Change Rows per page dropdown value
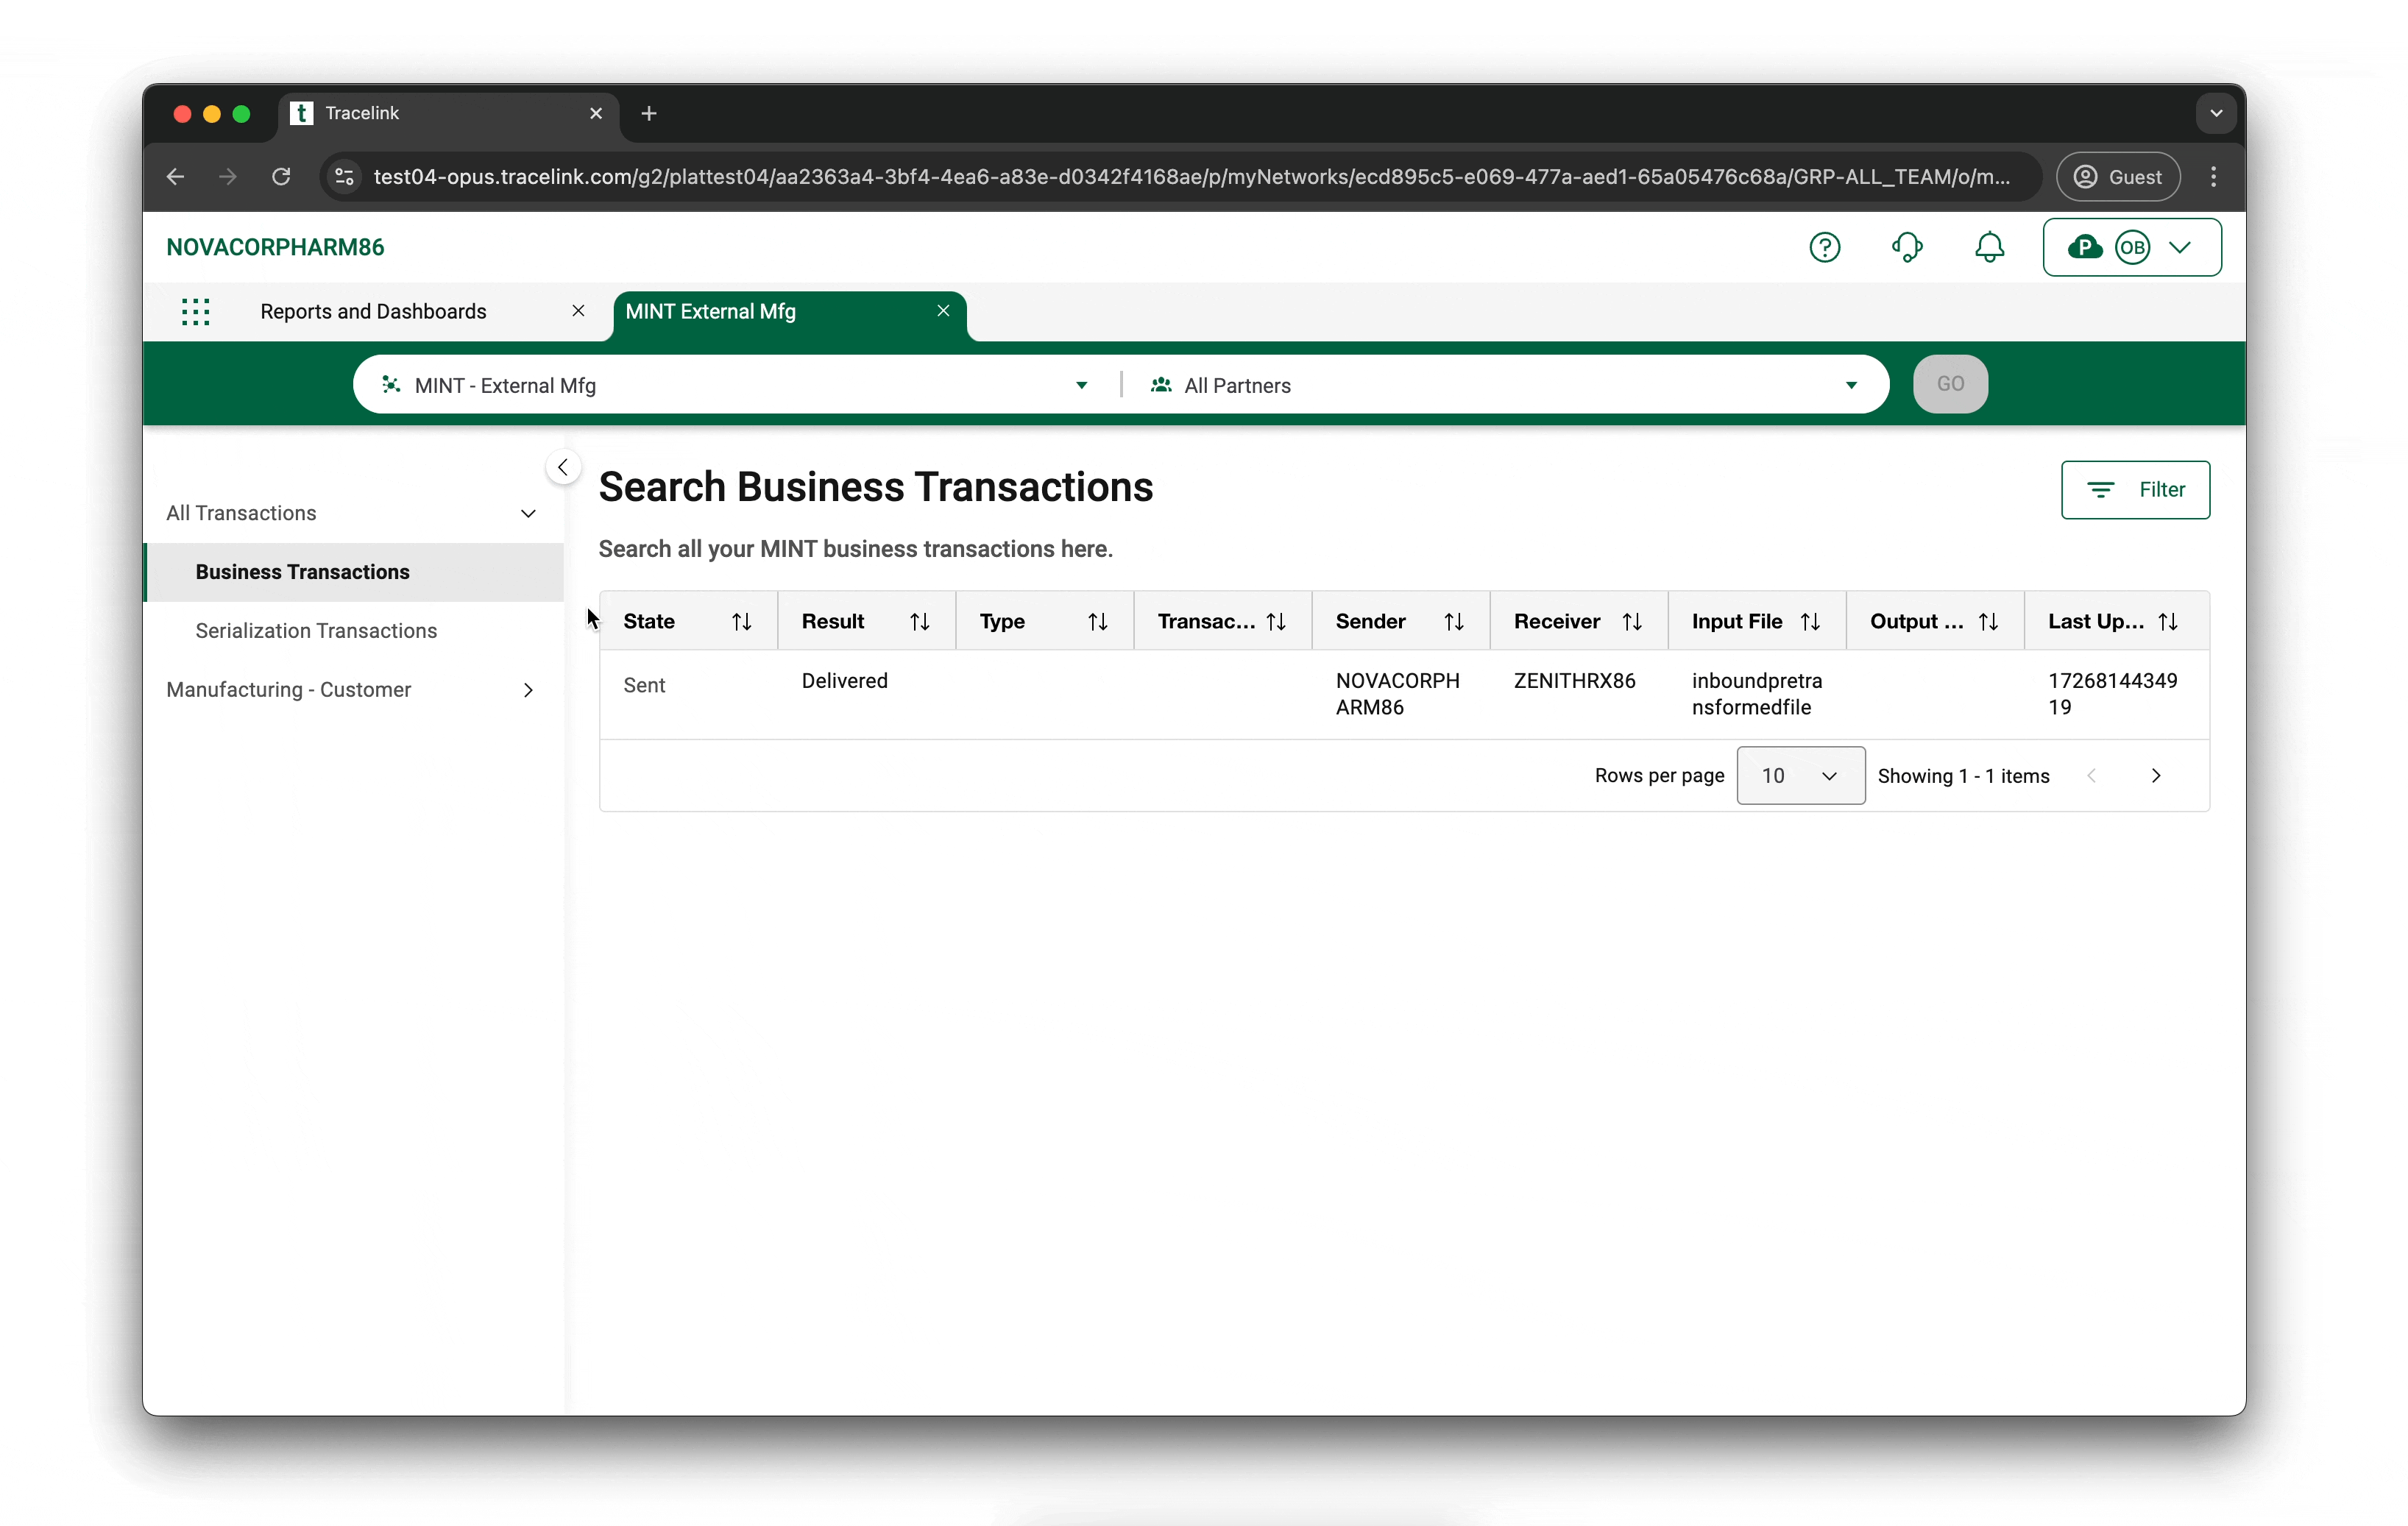 (1800, 776)
